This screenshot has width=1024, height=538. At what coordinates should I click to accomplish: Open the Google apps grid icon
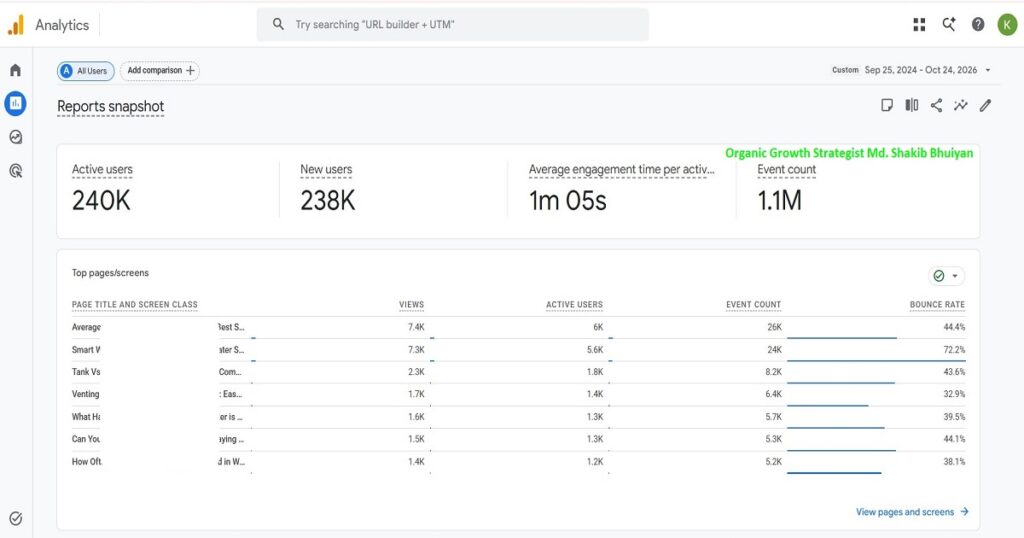coord(920,25)
